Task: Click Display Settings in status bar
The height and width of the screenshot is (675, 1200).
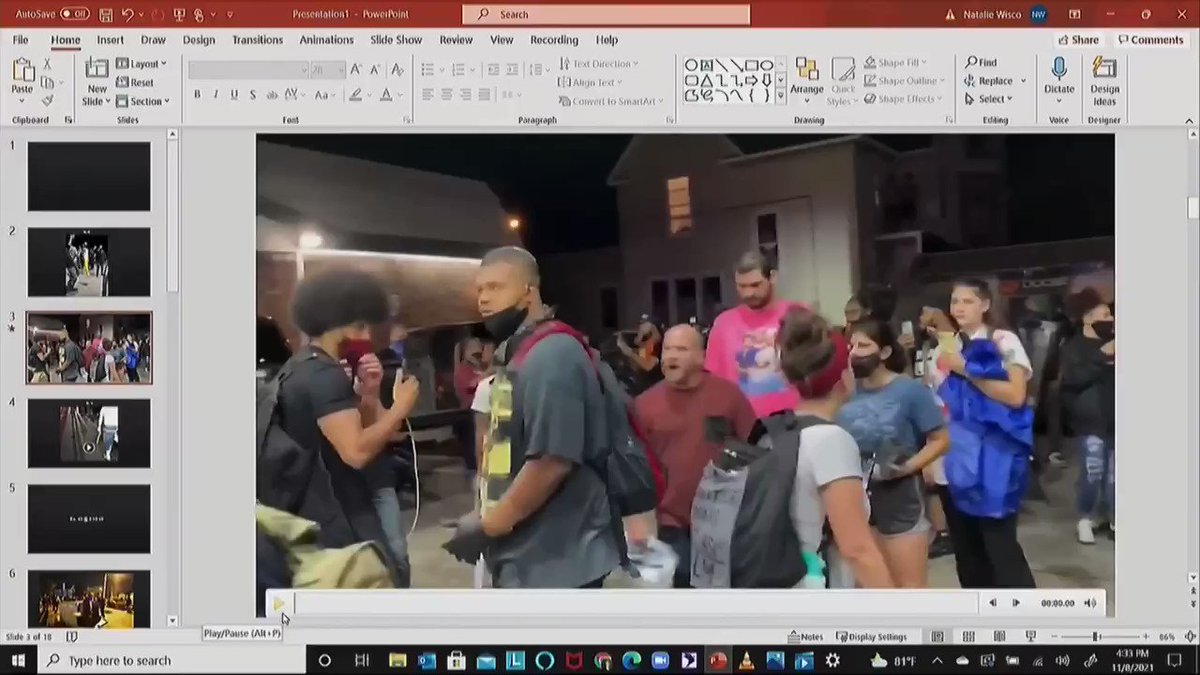Action: pyautogui.click(x=871, y=637)
